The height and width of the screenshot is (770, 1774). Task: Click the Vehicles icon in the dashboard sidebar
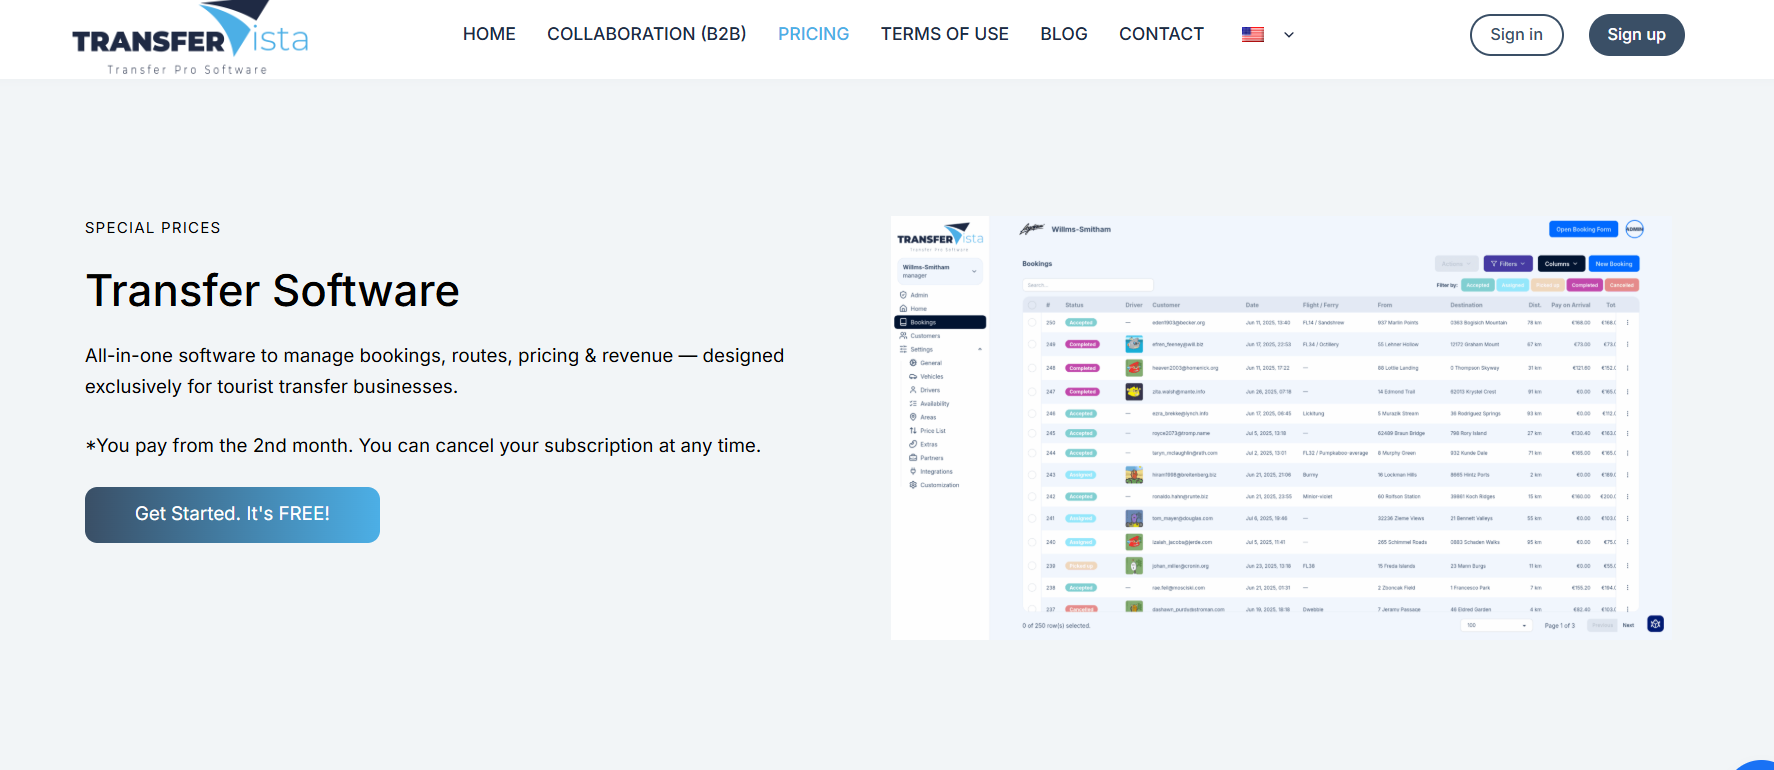[x=913, y=377]
